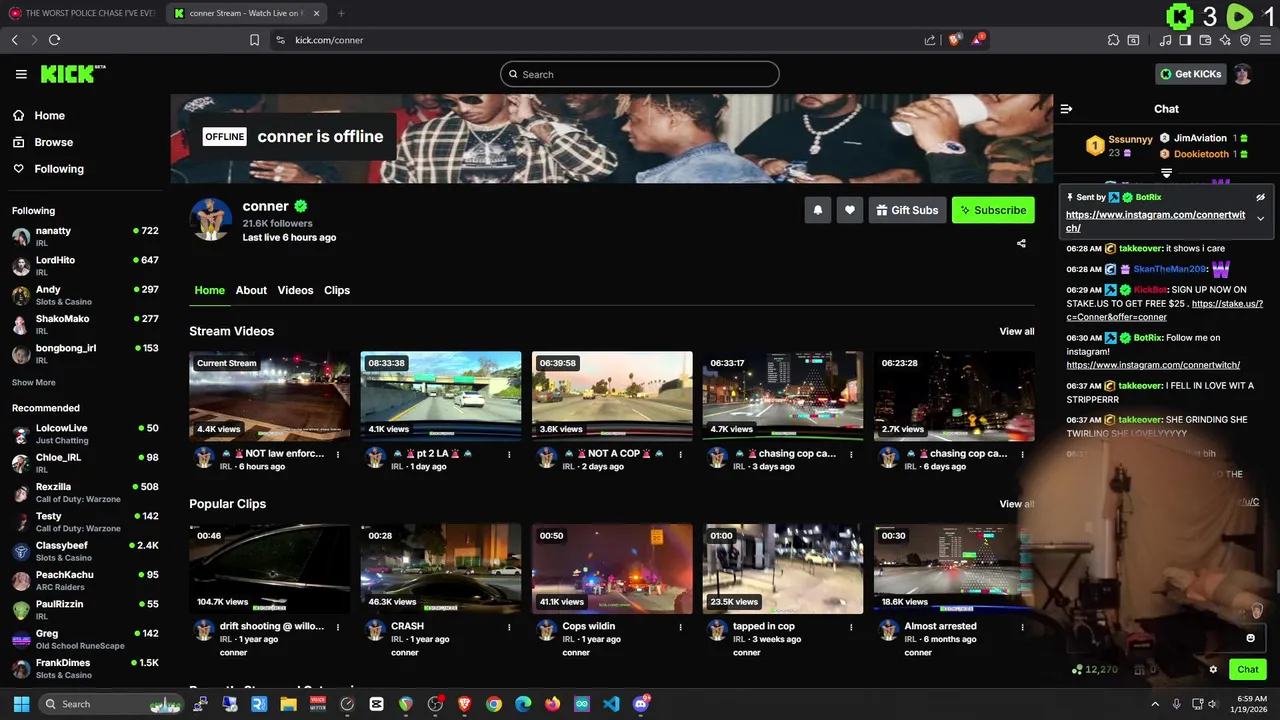Open the 08:33:38 'pt 2 LA' video thumbnail
1280x720 pixels.
[441, 396]
